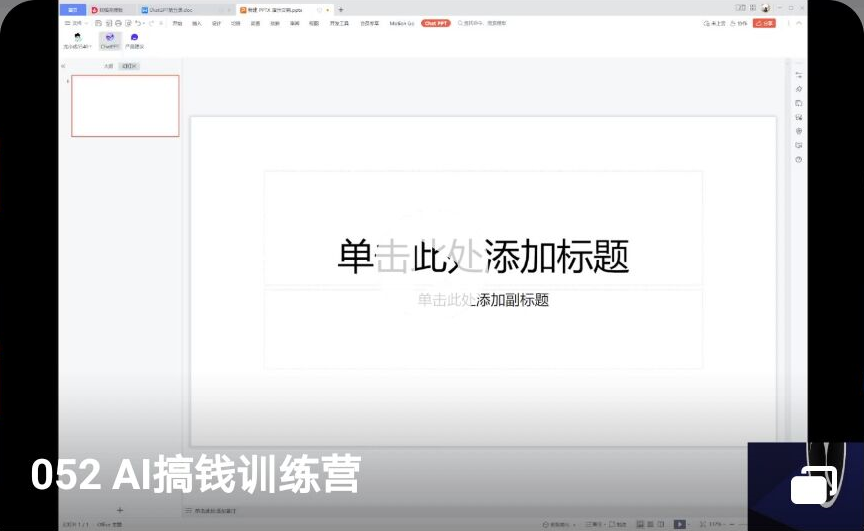Open the File menu dropdown
The width and height of the screenshot is (864, 531).
click(x=76, y=22)
